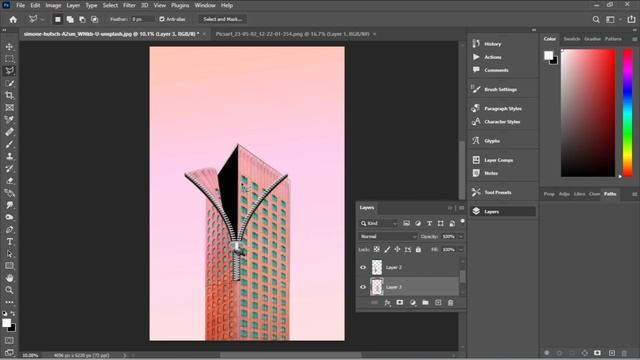Open the Search magnifier in options bar
This screenshot has height=360, width=640.
coord(596,19)
